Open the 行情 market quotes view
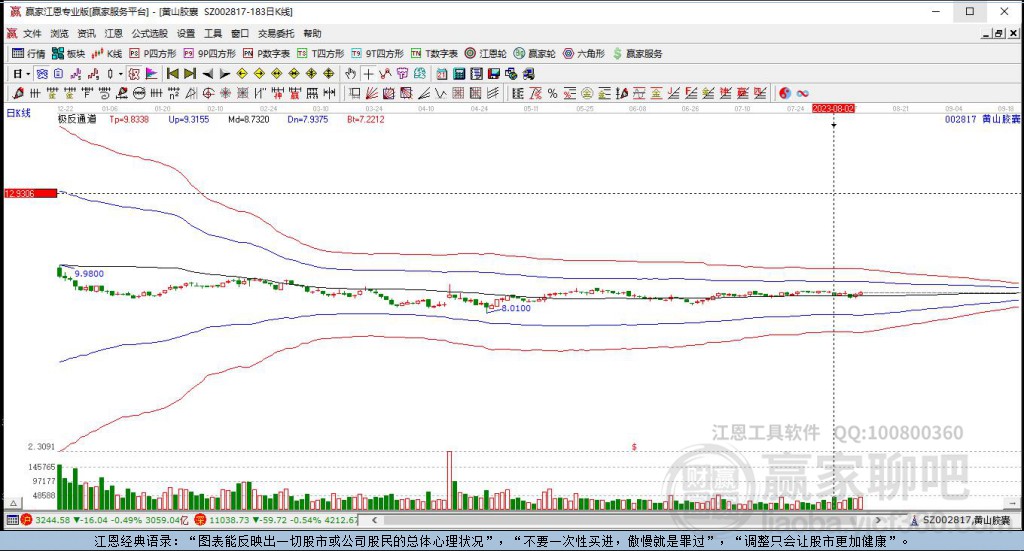This screenshot has width=1024, height=551. click(28, 53)
